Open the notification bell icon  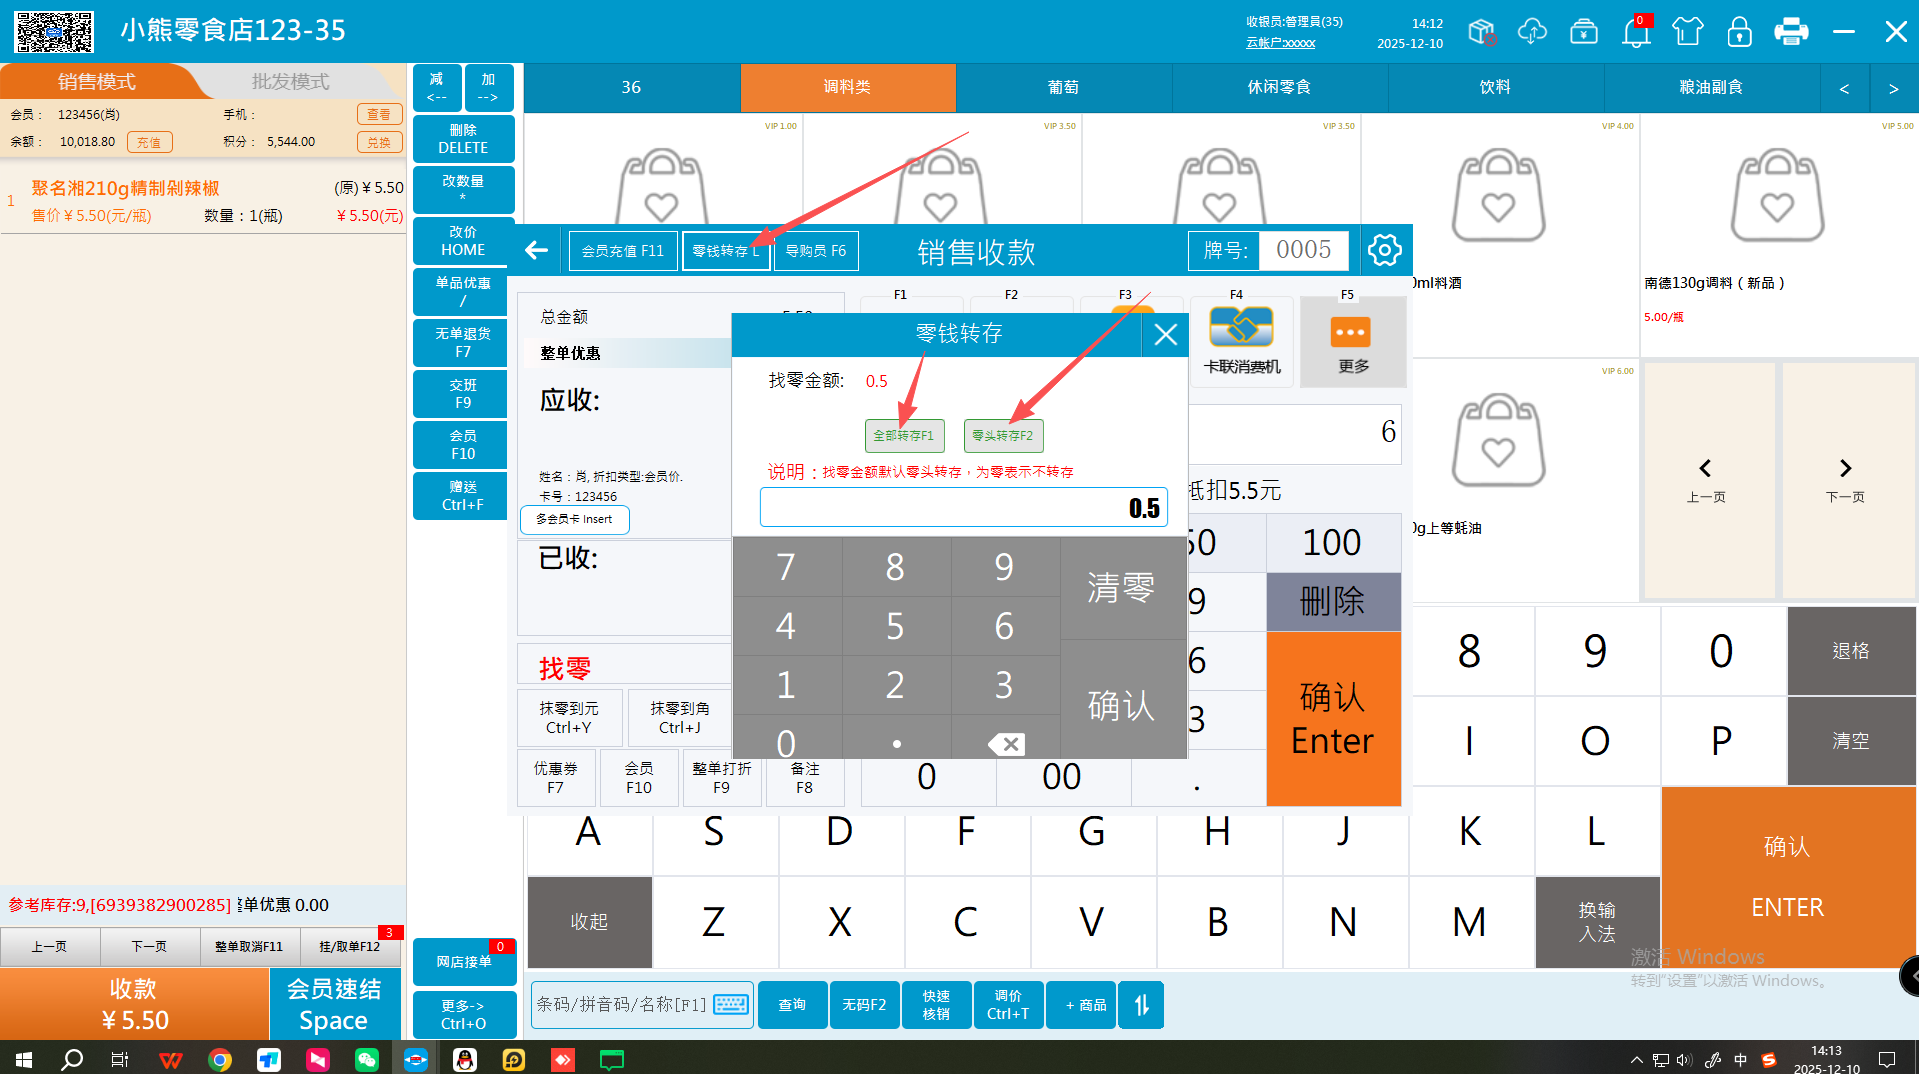[1636, 32]
